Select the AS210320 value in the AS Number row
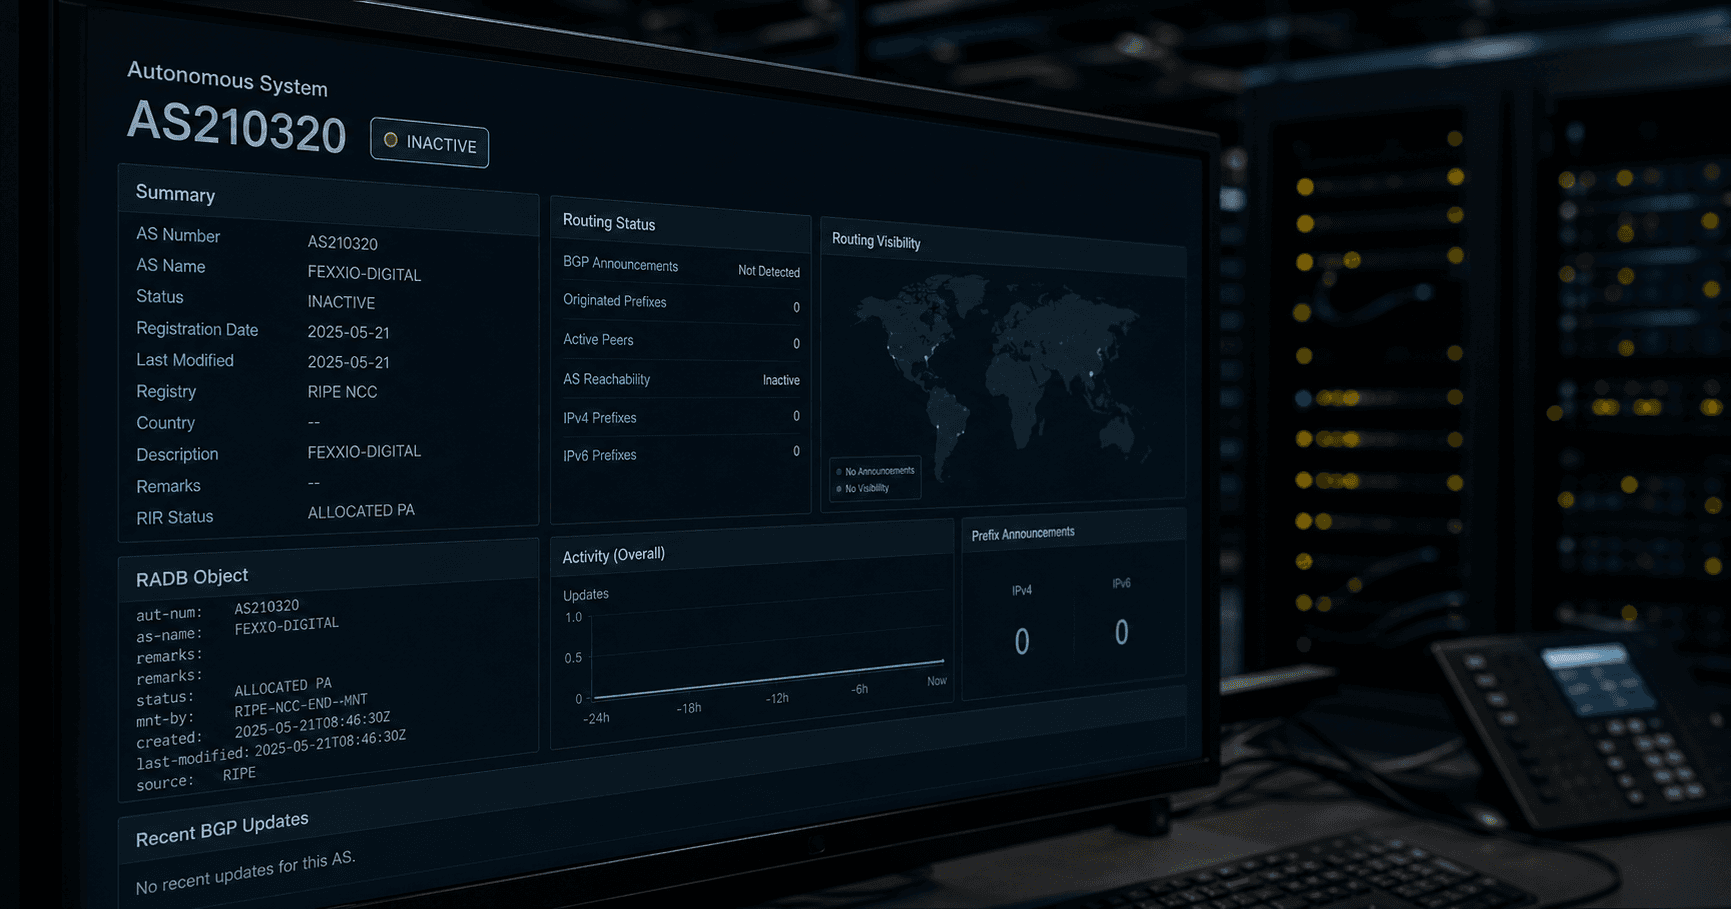Viewport: 1731px width, 909px height. 342,243
